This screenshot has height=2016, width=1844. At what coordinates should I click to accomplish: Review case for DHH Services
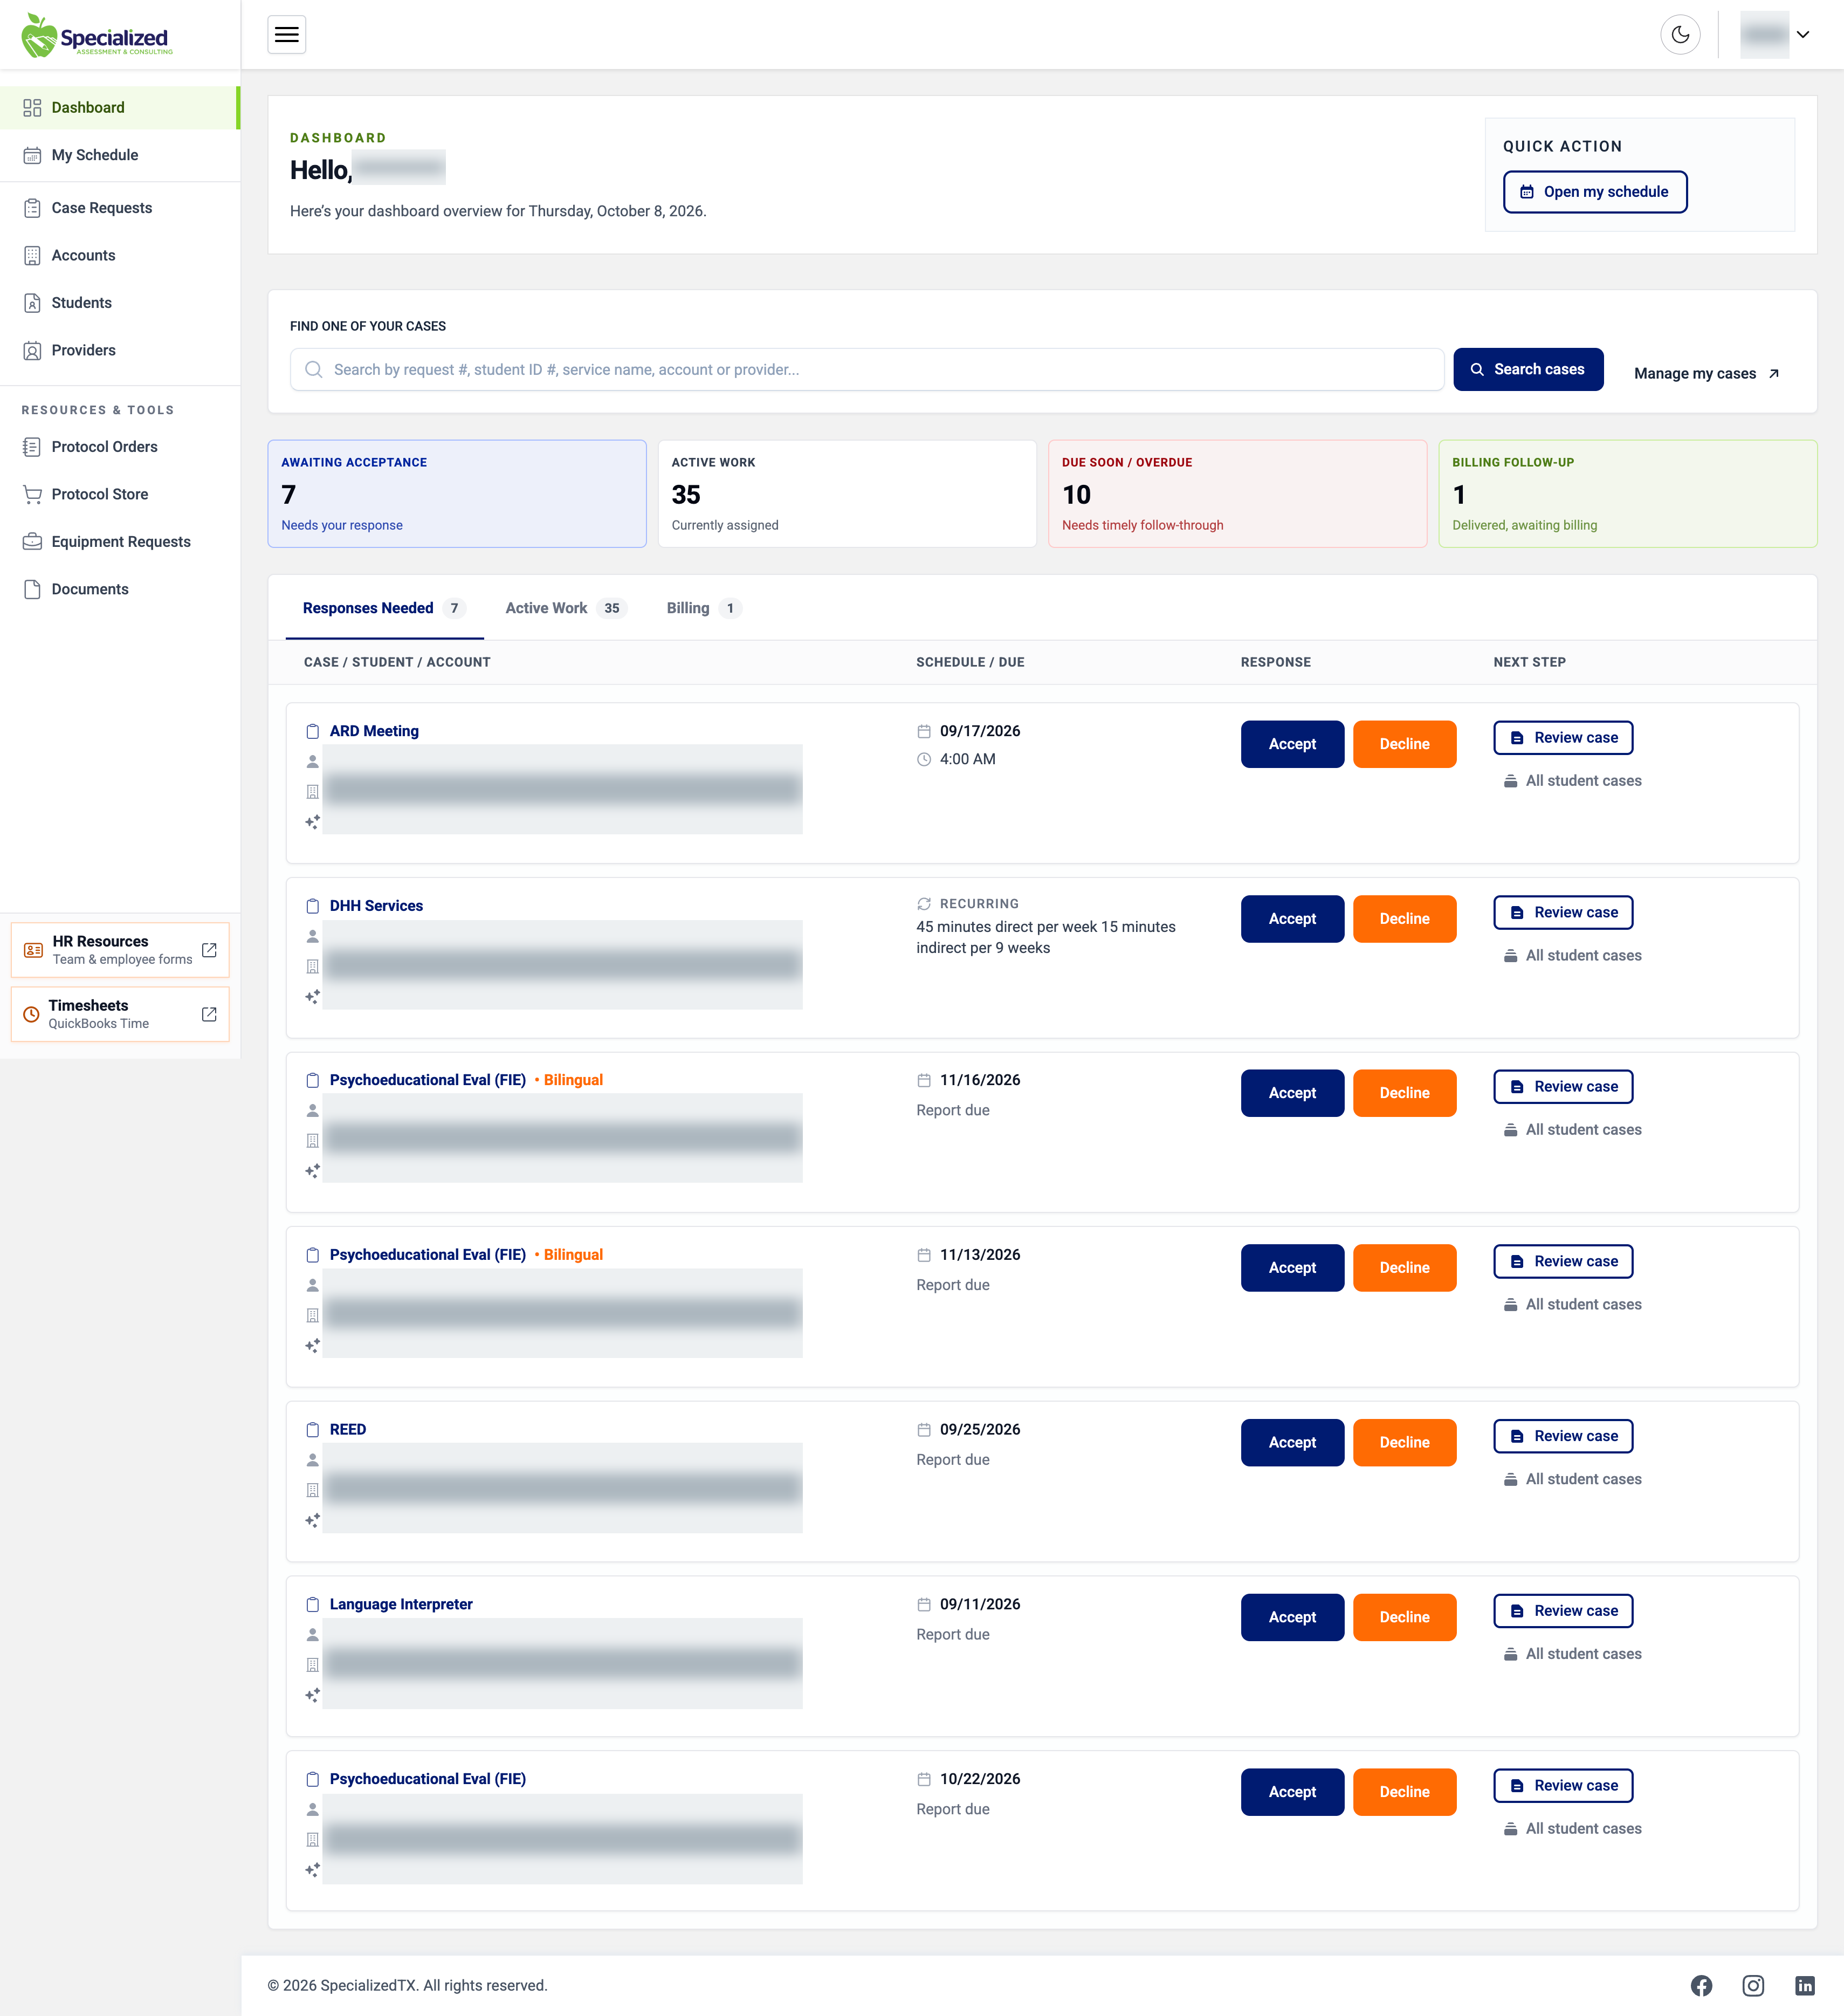click(1563, 912)
